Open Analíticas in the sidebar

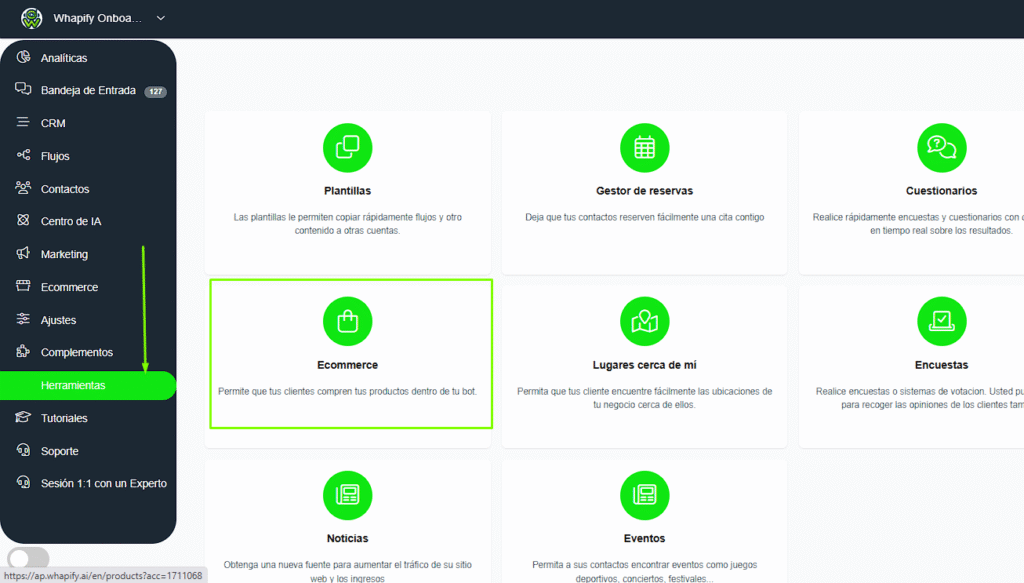point(64,58)
